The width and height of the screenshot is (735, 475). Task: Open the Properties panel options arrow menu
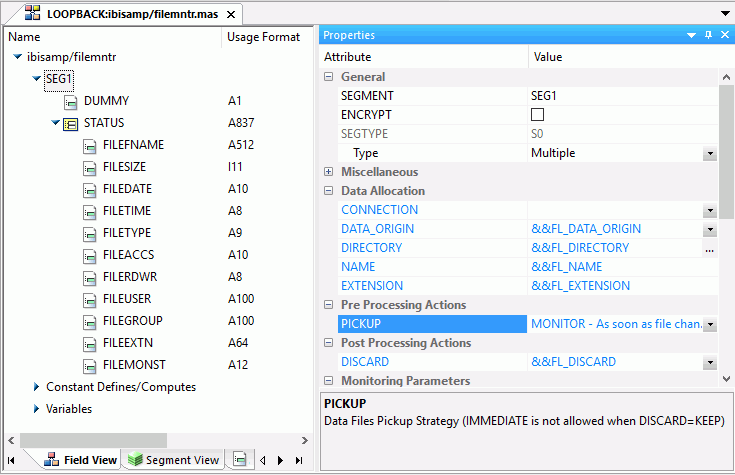(x=691, y=36)
